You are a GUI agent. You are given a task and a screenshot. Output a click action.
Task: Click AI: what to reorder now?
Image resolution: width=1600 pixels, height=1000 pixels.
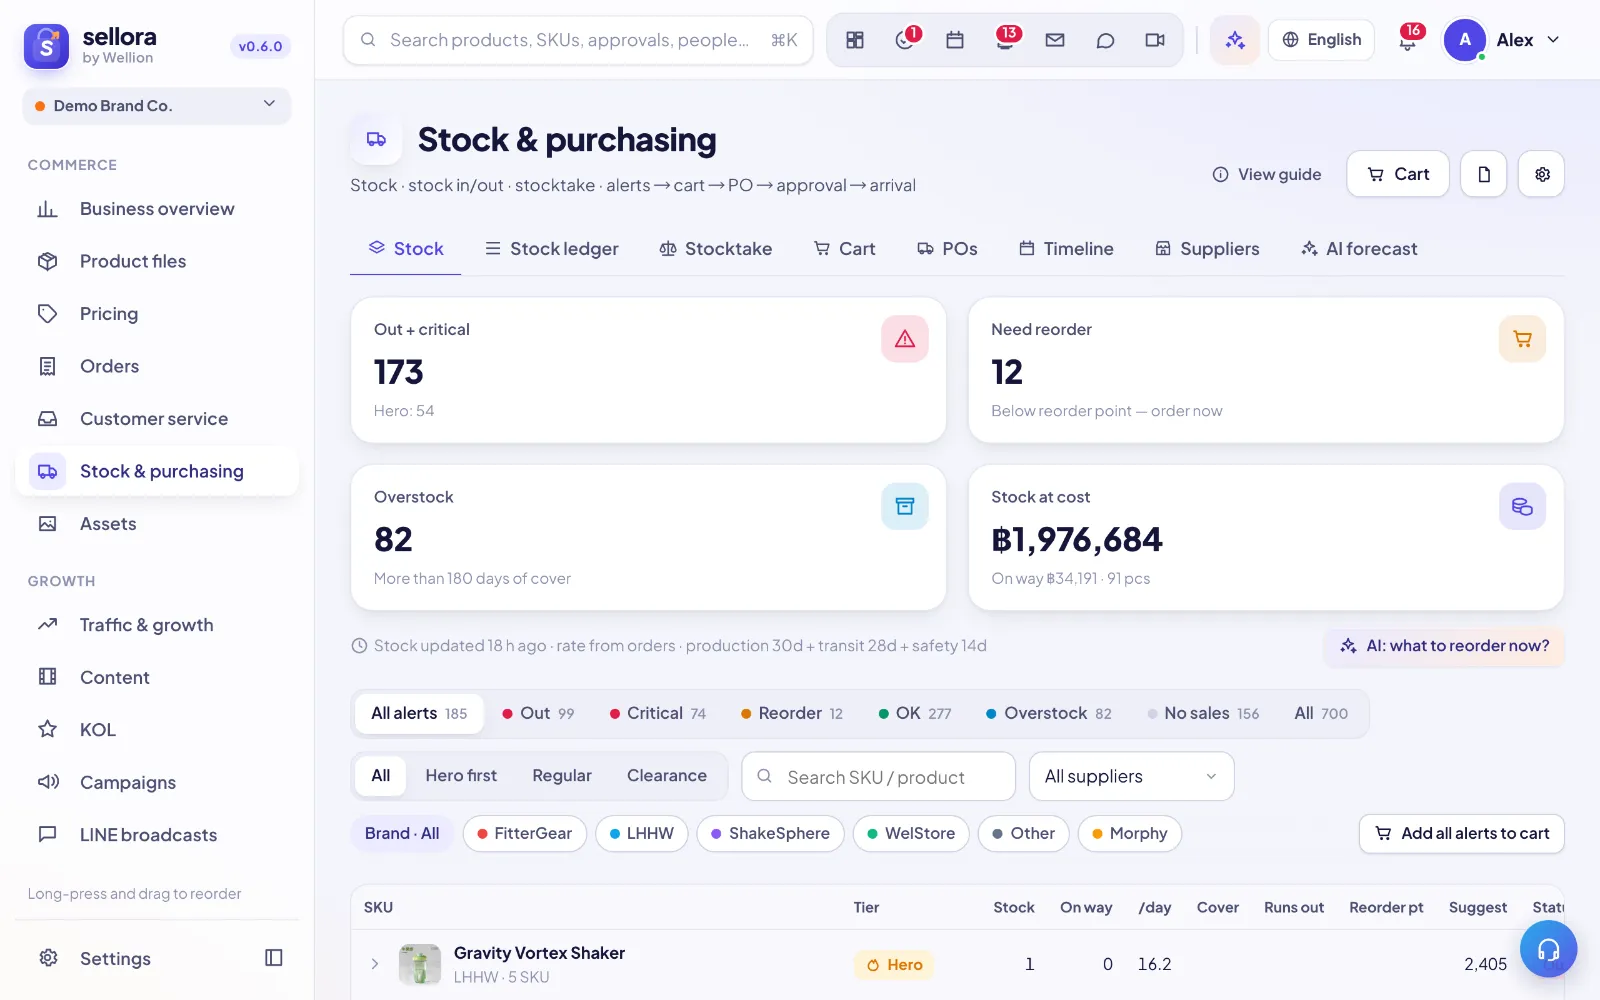tap(1445, 646)
